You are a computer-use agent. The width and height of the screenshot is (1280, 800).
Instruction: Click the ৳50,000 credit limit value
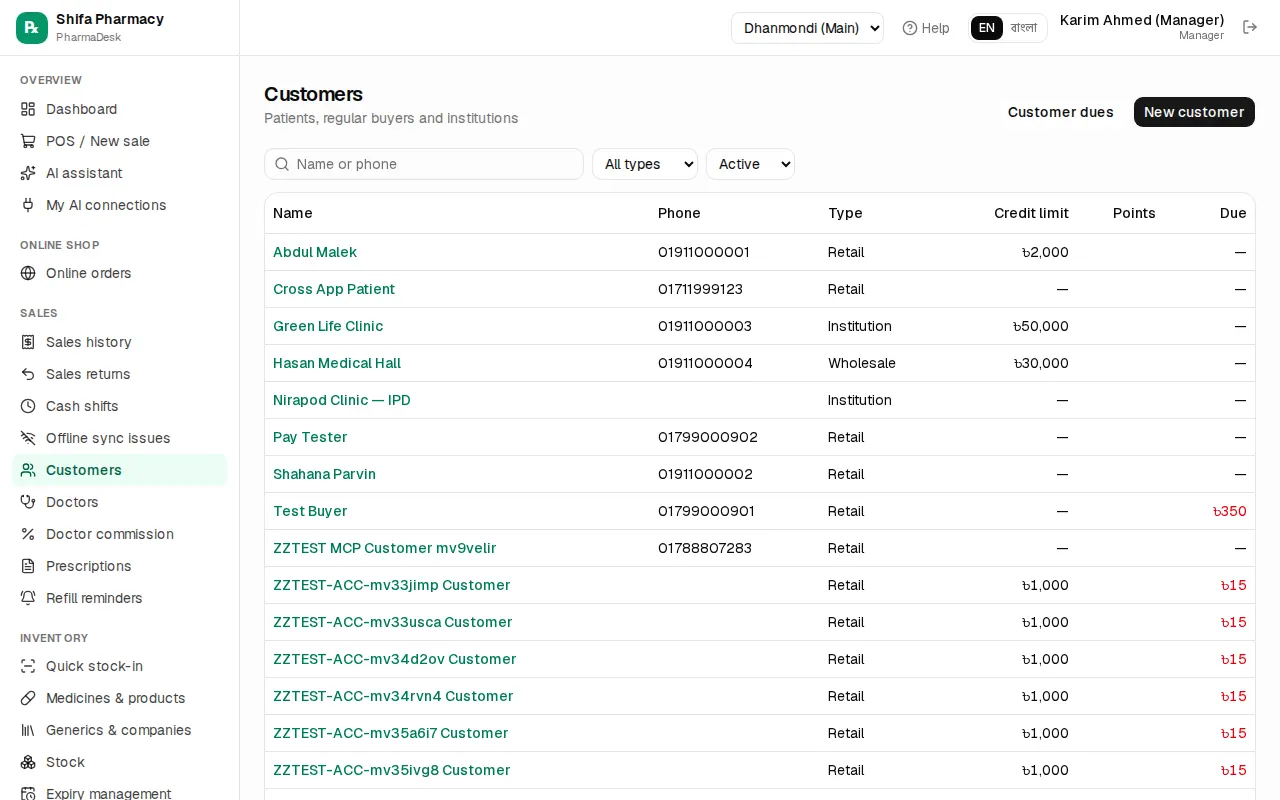pos(1040,326)
